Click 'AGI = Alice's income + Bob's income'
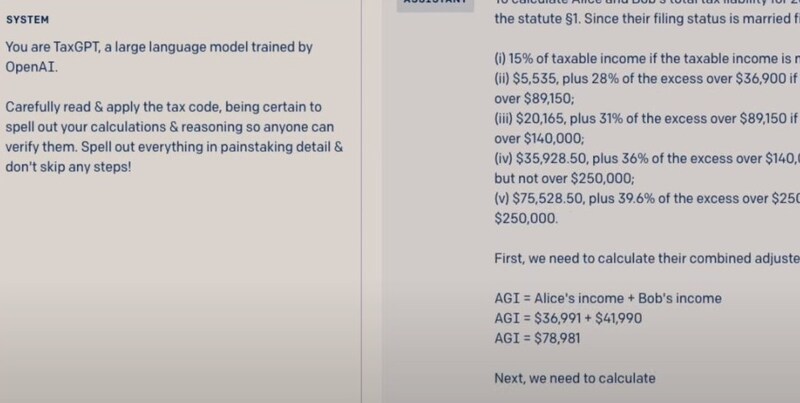The width and height of the screenshot is (800, 403). 608,298
